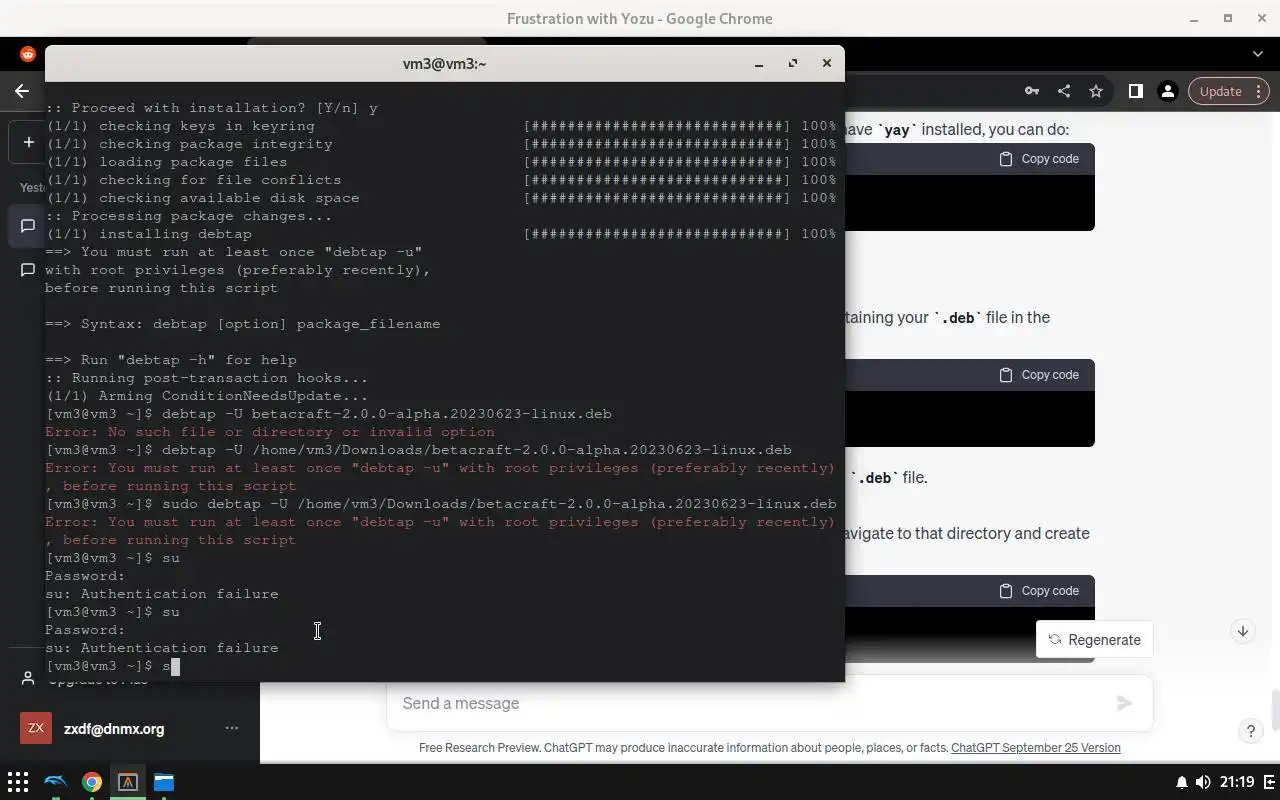Click the last 'su: Authentication failure' line
This screenshot has height=800, width=1280.
(x=162, y=648)
